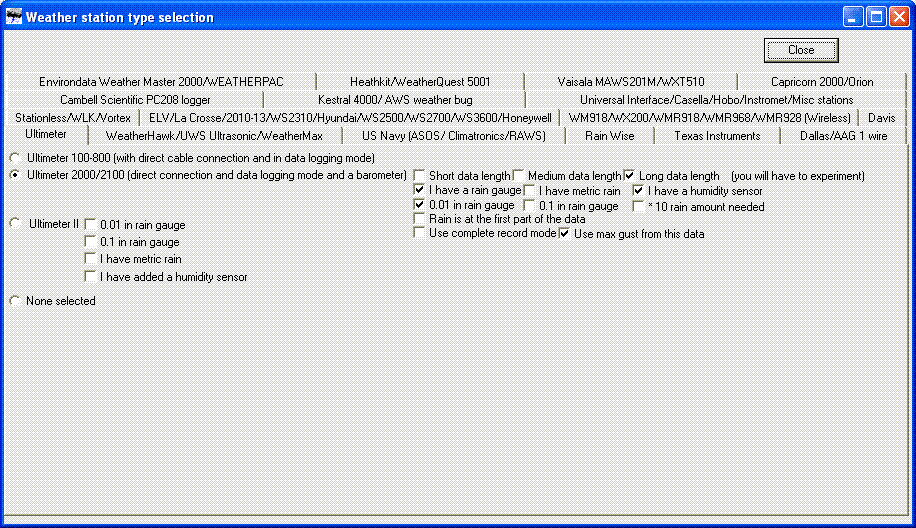The height and width of the screenshot is (528, 916).
Task: Switch to WM918/WX200/WMR918 Wireless tab
Action: point(709,118)
